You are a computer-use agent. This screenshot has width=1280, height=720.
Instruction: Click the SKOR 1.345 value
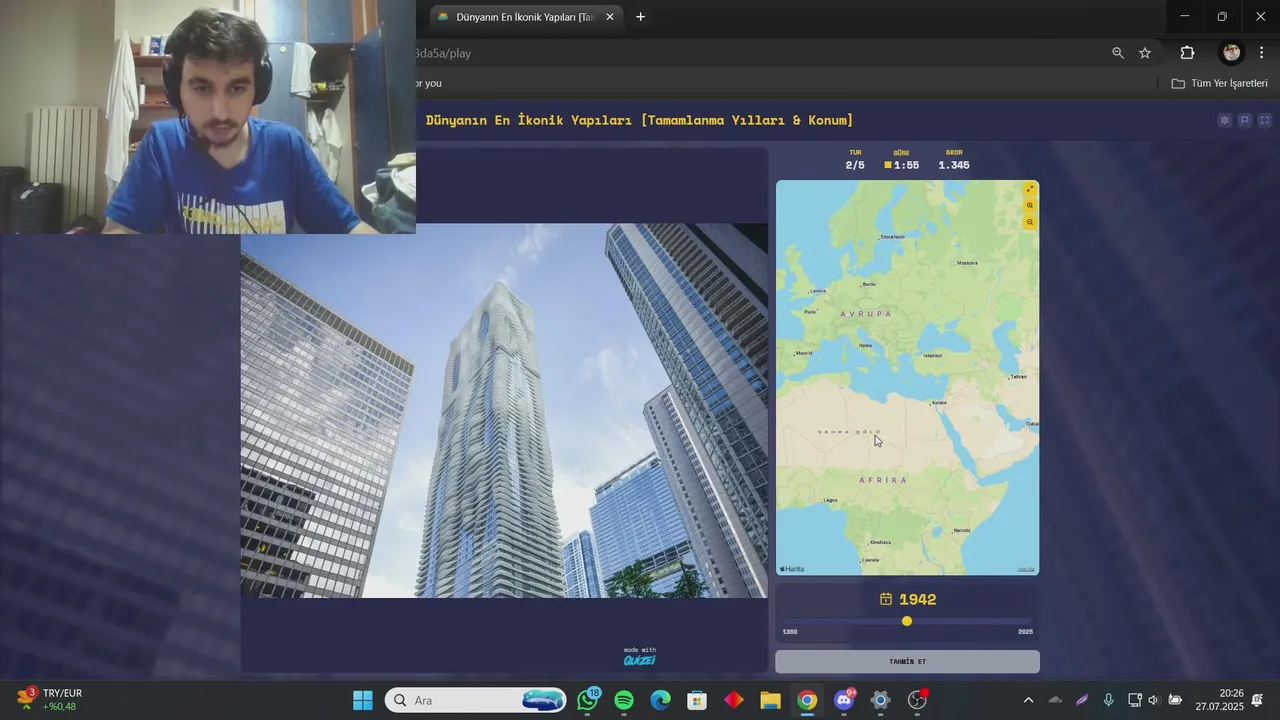pos(954,165)
